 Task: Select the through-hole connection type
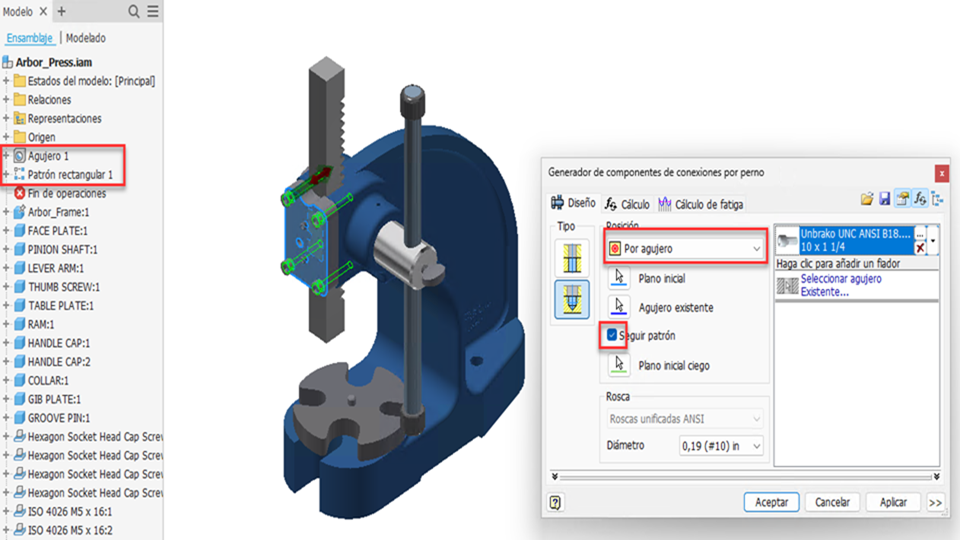point(572,258)
